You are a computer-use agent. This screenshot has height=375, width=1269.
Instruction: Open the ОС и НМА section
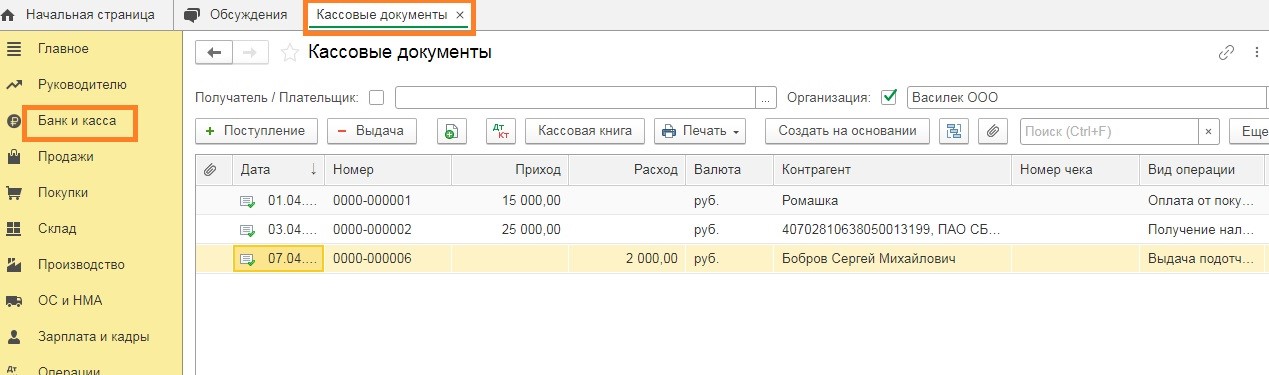click(x=70, y=300)
